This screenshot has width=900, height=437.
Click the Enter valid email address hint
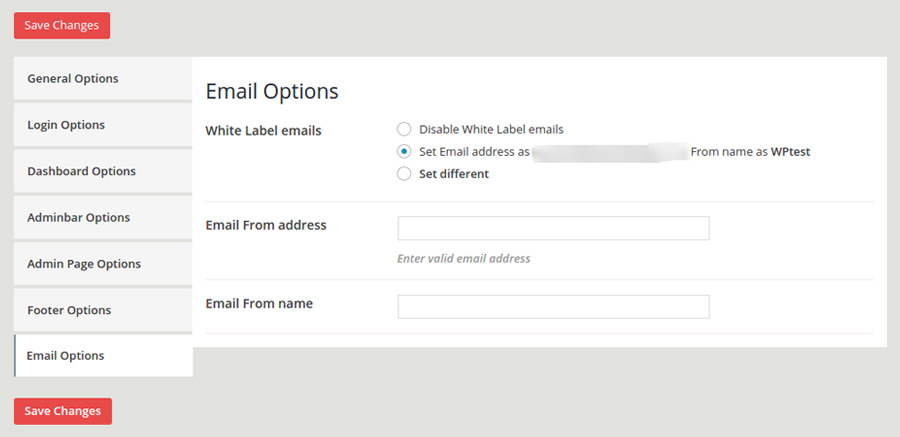(463, 258)
